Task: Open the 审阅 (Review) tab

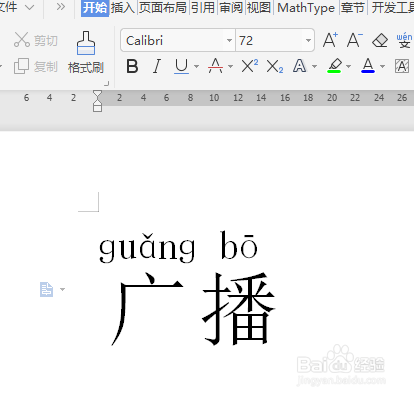Action: pos(231,8)
